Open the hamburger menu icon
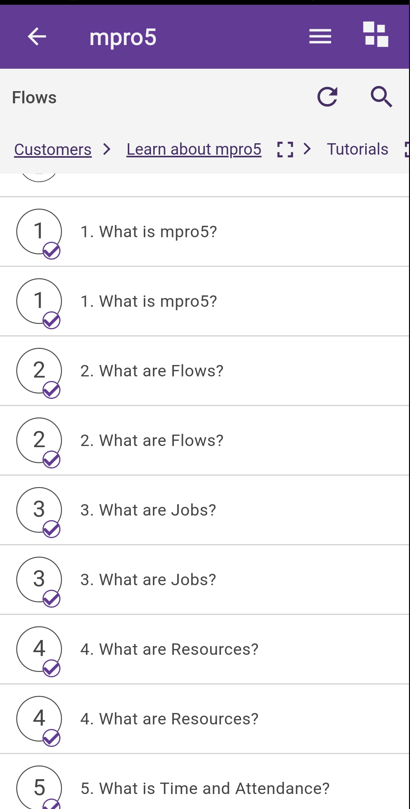The height and width of the screenshot is (809, 410). tap(320, 37)
